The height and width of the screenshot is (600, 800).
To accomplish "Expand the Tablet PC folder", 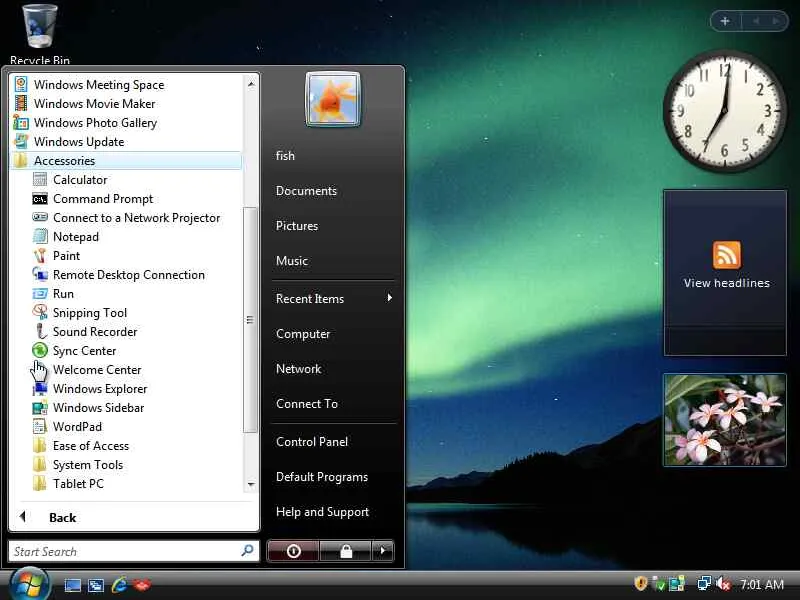I will click(68, 483).
